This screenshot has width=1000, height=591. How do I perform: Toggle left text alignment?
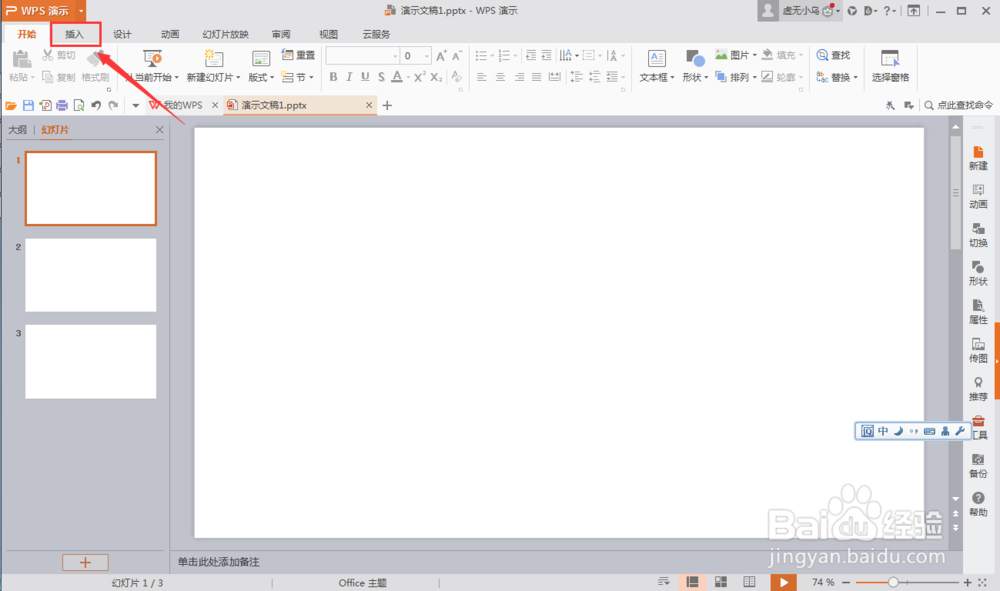click(482, 77)
